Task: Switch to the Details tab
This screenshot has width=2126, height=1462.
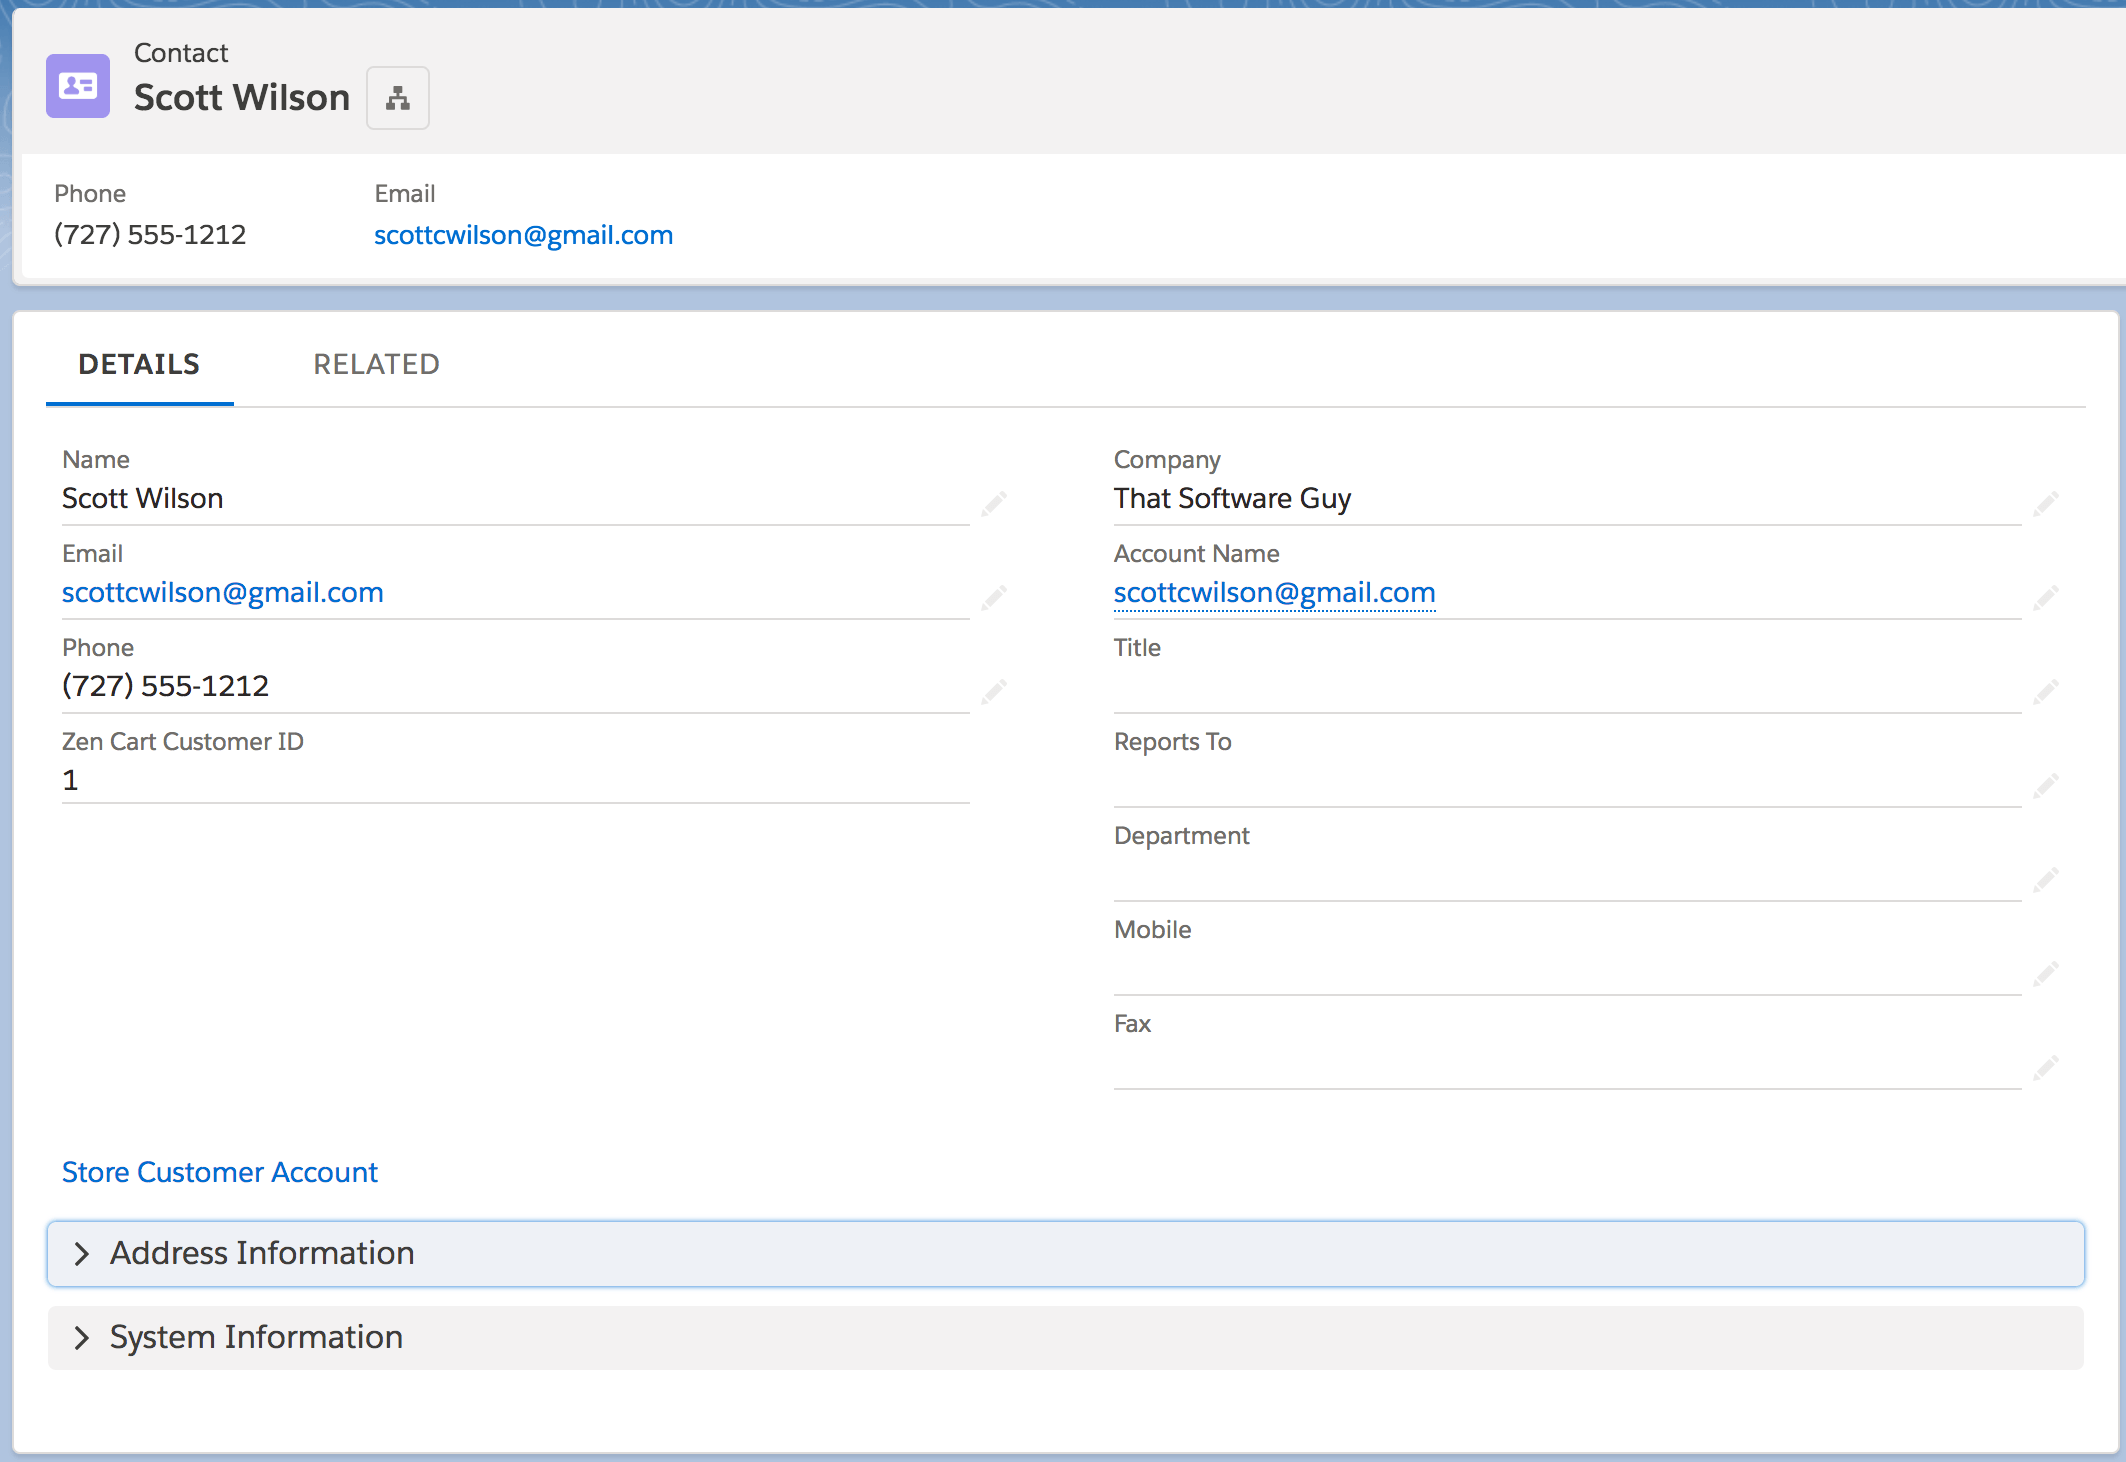Action: pyautogui.click(x=139, y=364)
